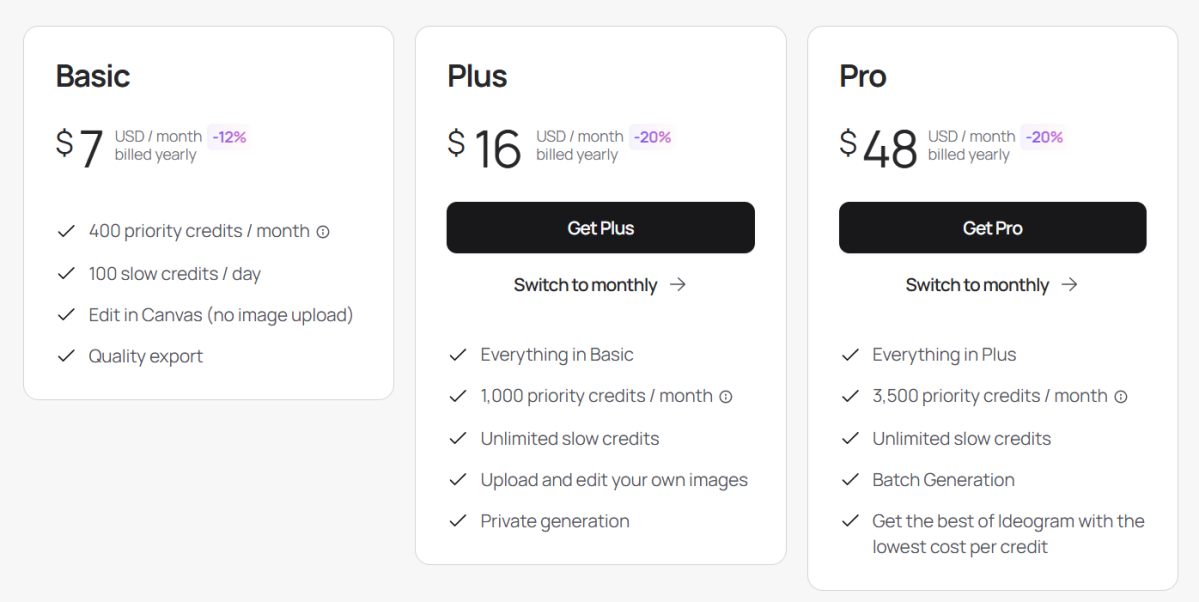Click checkmark next to Batch Generation
Viewport: 1199px width, 602px height.
pyautogui.click(x=850, y=480)
